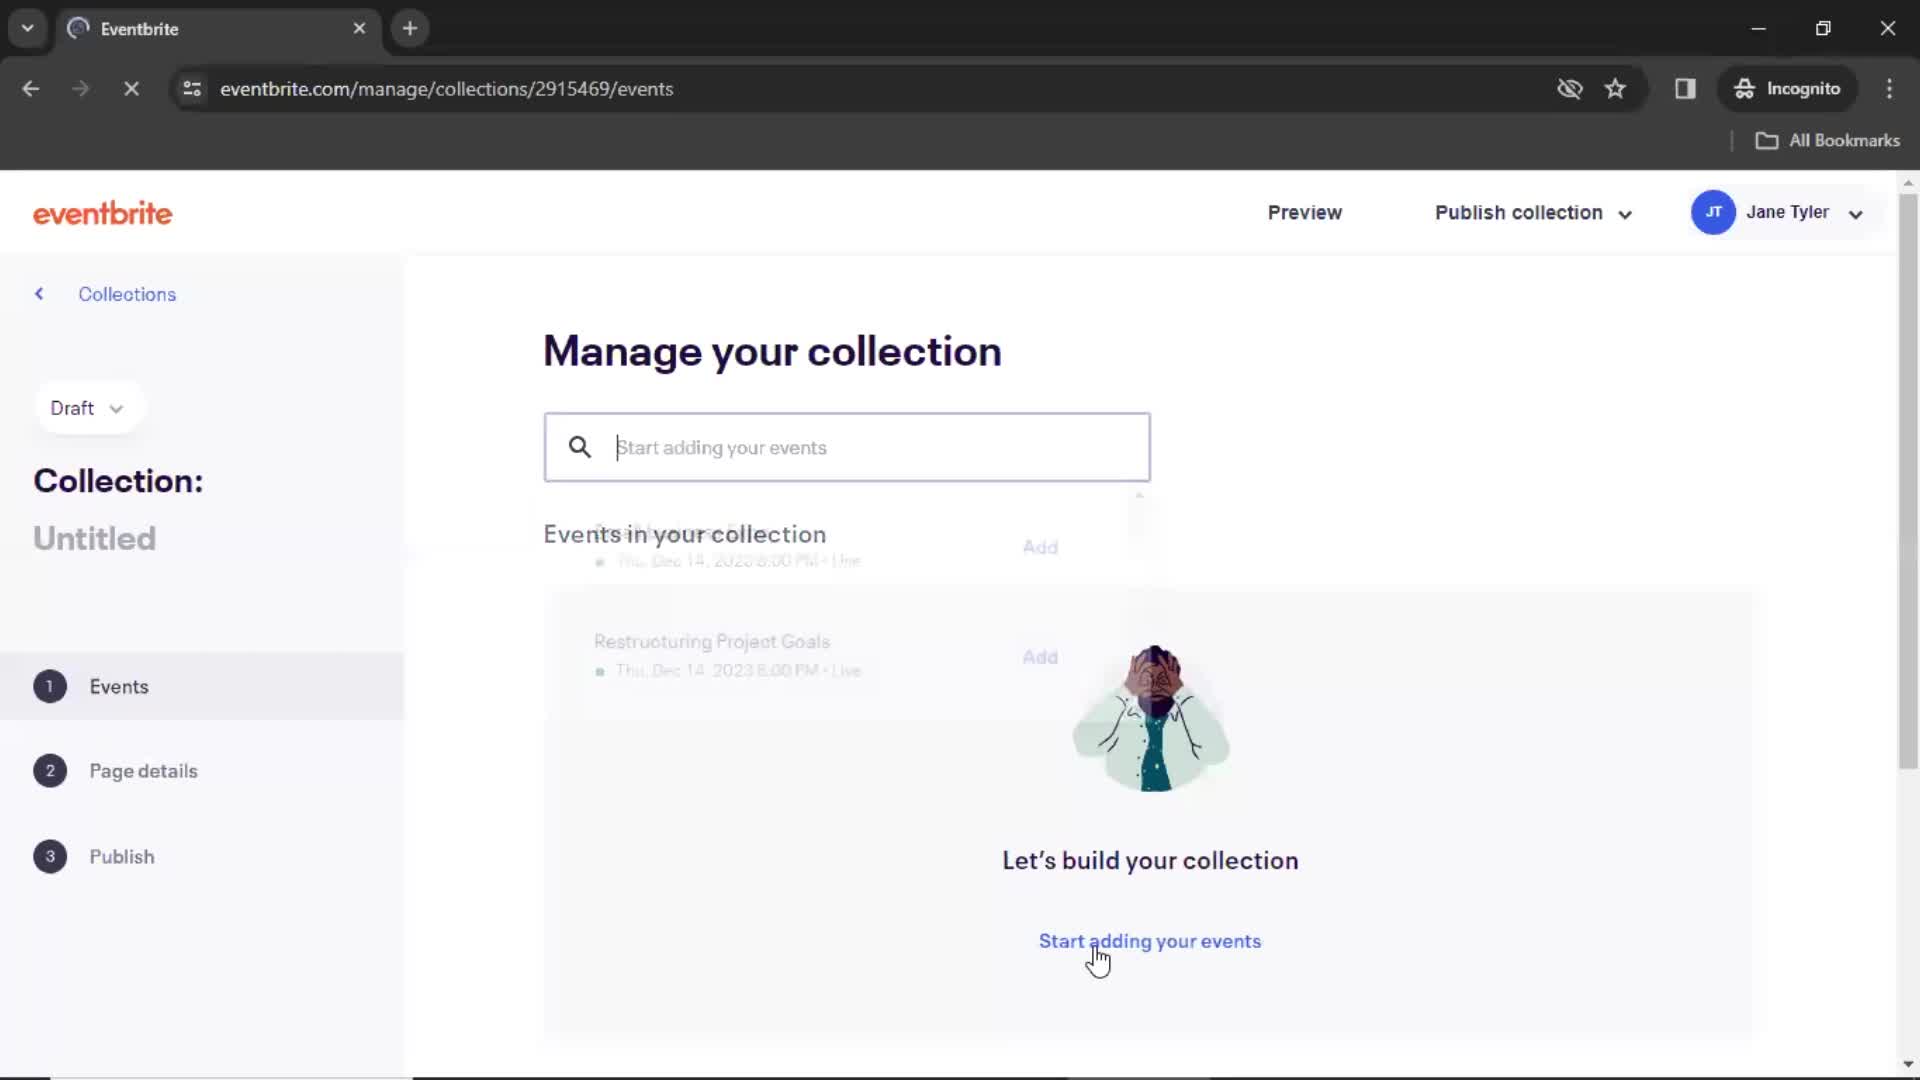
Task: Expand the Publish collection dropdown arrow
Action: coord(1625,212)
